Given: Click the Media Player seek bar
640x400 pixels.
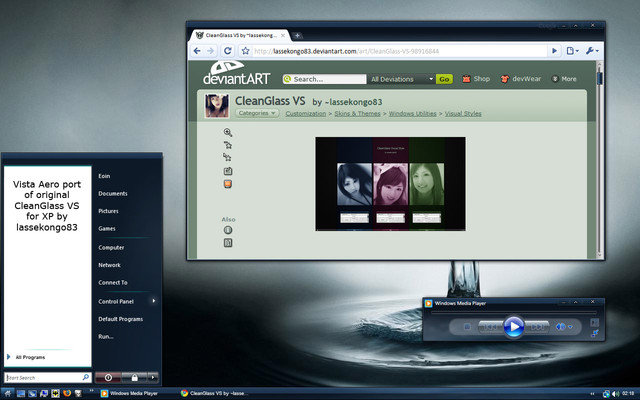Looking at the screenshot, I should click(513, 313).
